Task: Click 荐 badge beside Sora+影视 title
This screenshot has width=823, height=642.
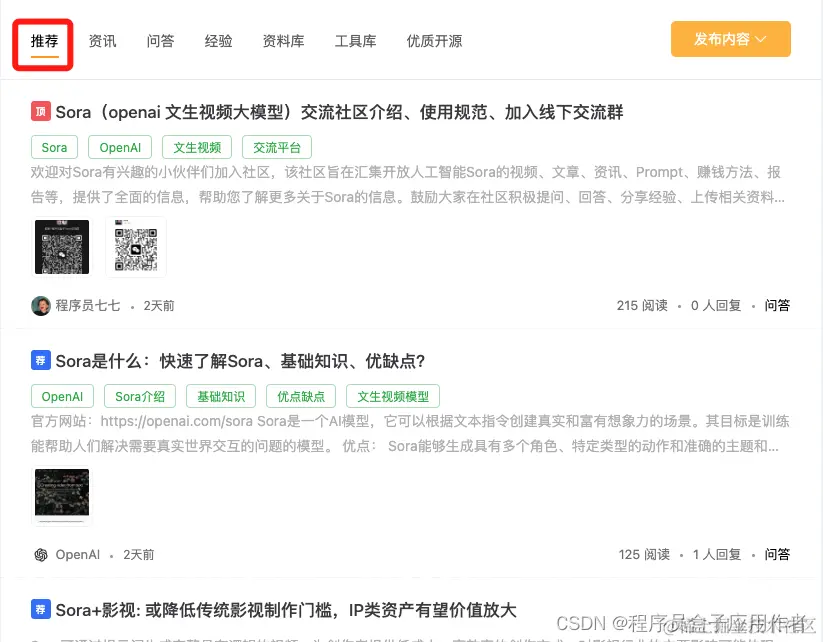Action: (x=40, y=609)
